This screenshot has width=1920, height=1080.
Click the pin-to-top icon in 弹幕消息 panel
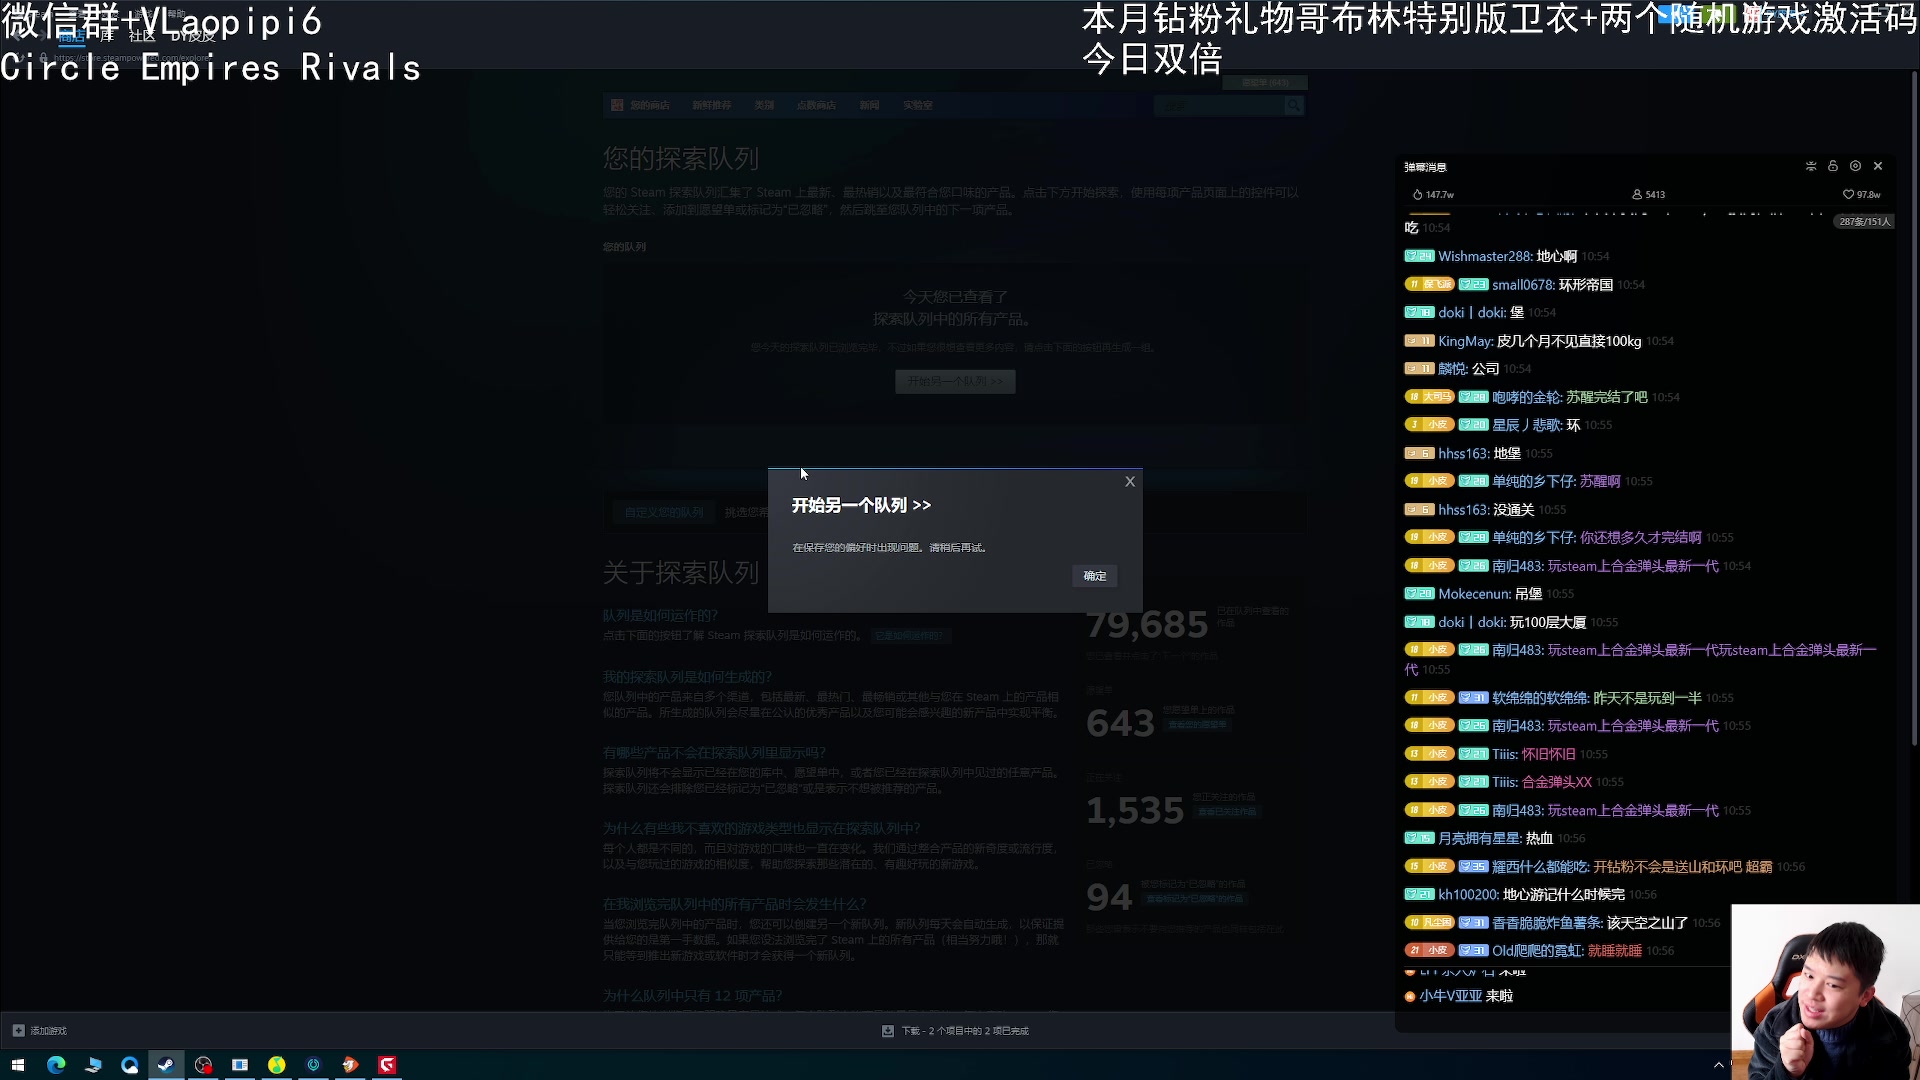tap(1811, 166)
